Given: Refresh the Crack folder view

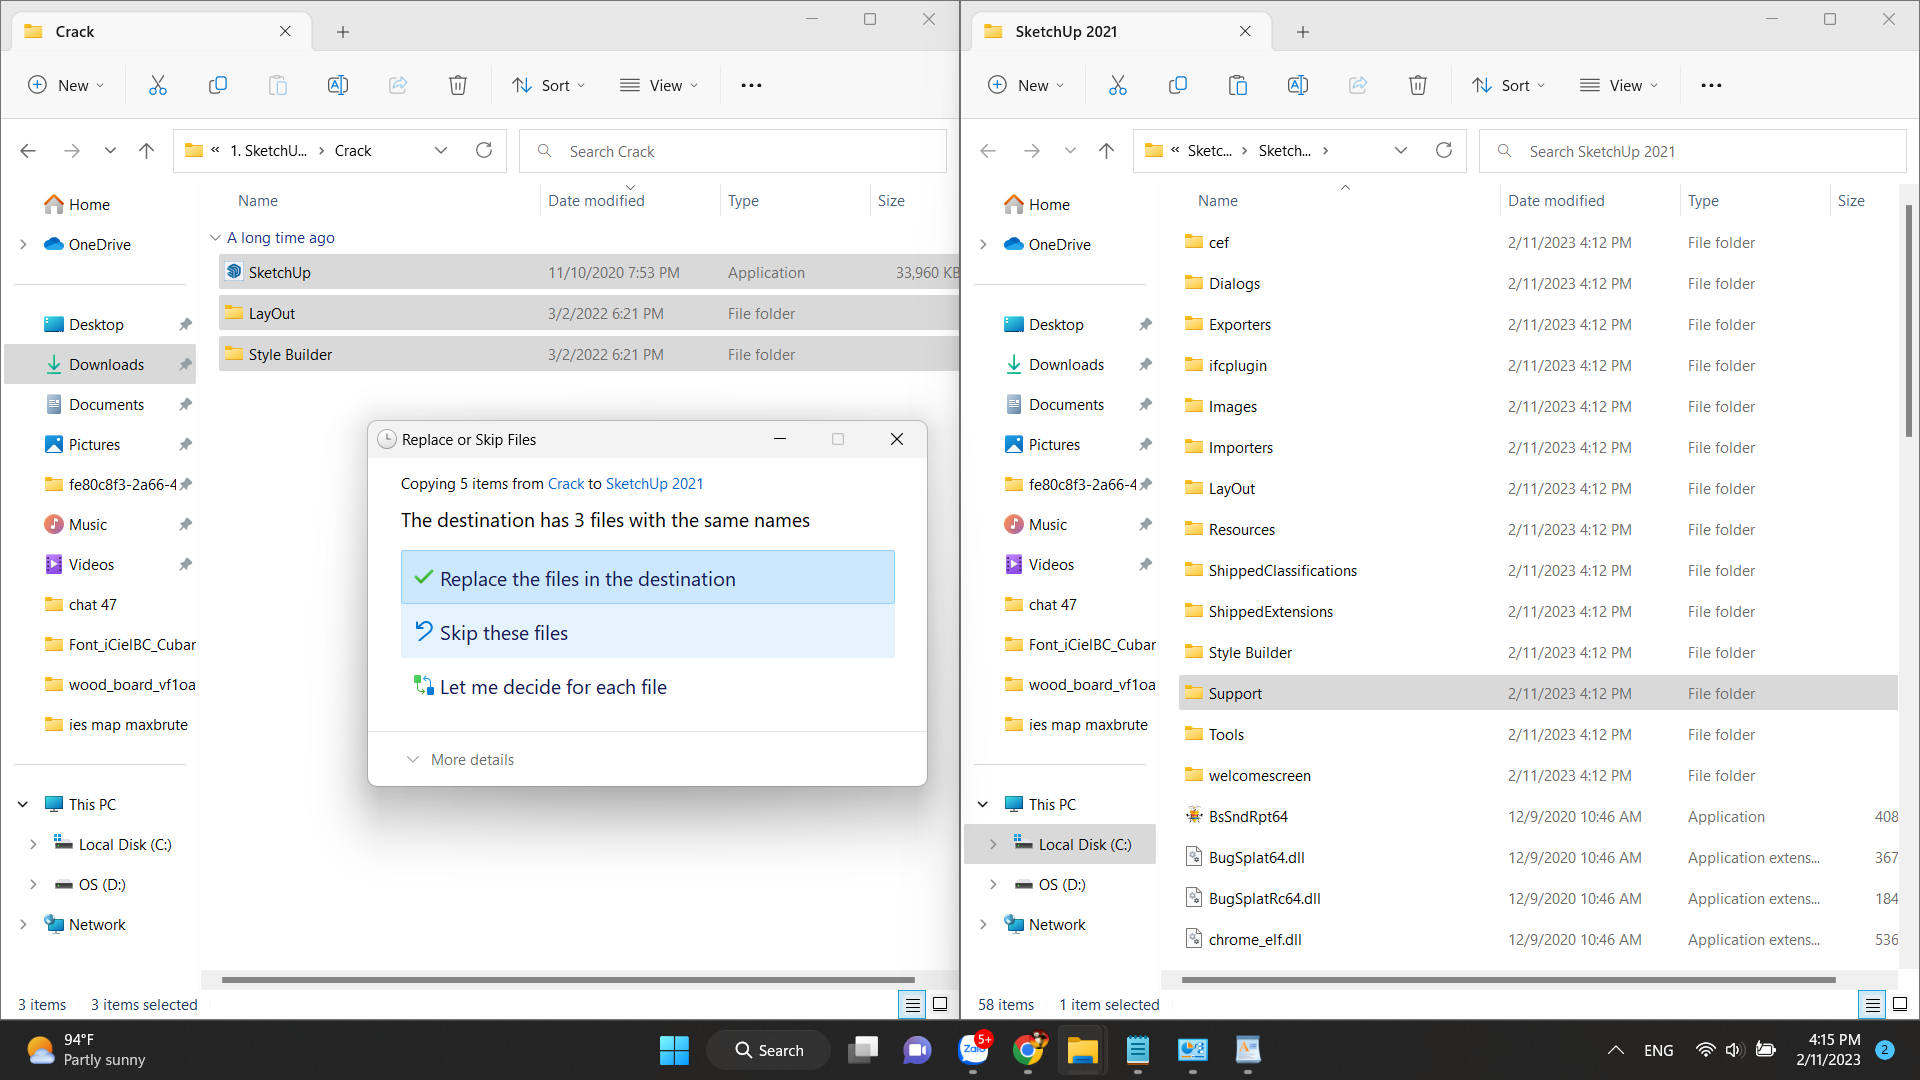Looking at the screenshot, I should pyautogui.click(x=484, y=150).
